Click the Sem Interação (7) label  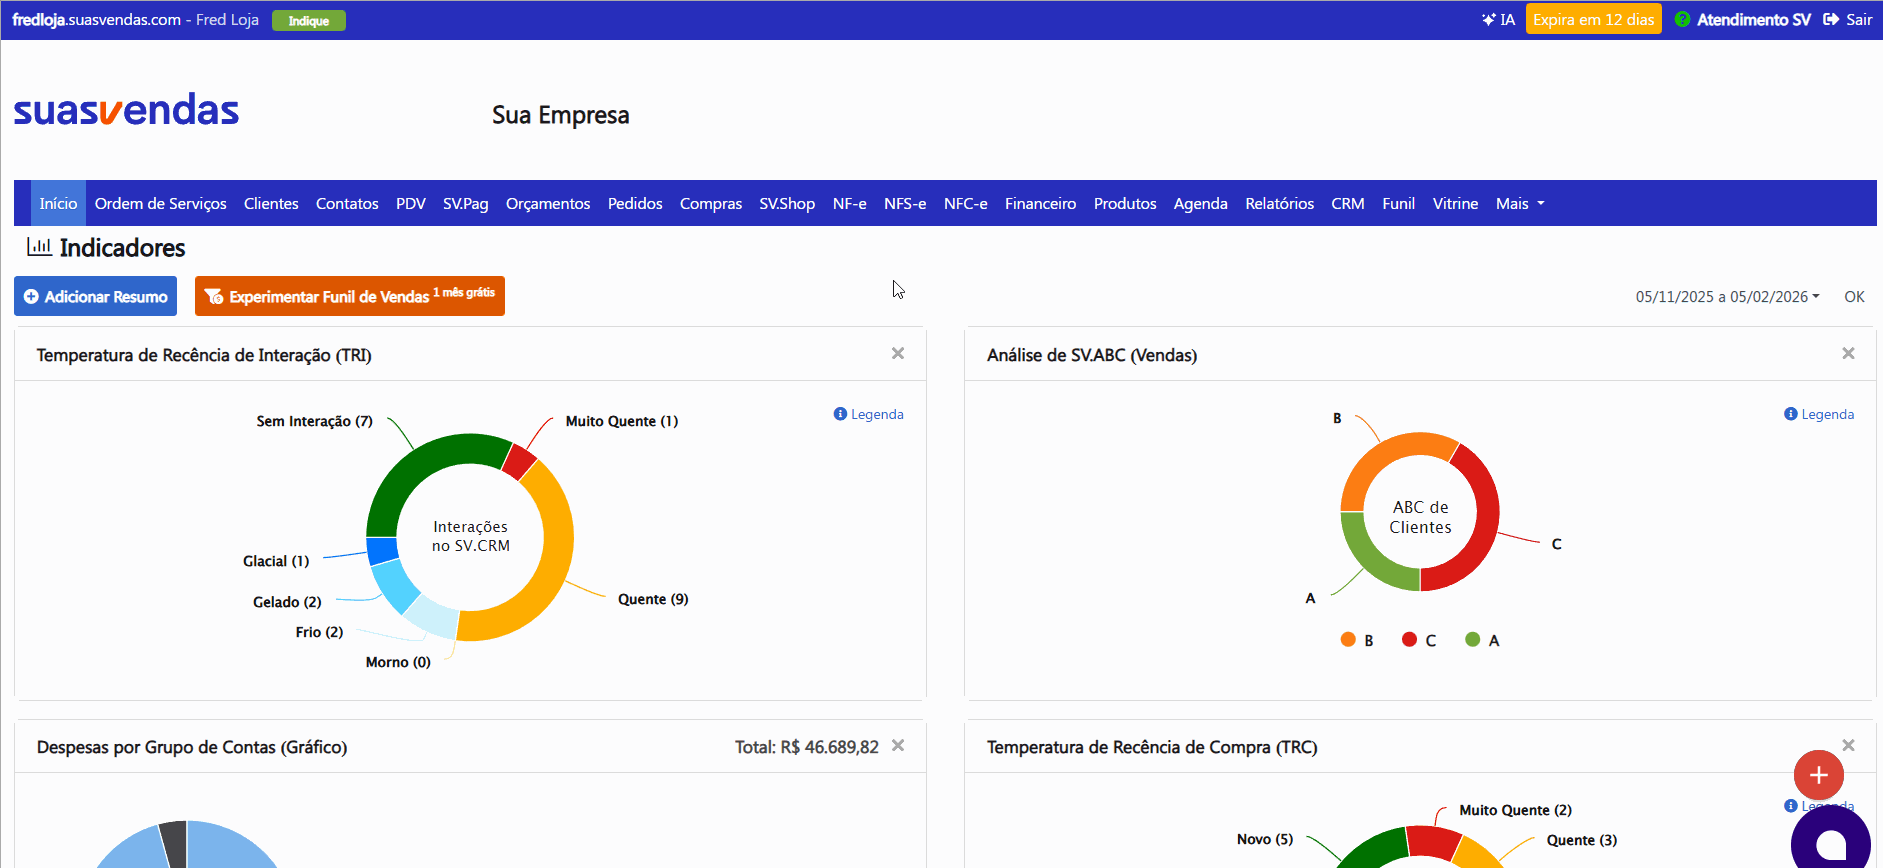click(x=314, y=421)
